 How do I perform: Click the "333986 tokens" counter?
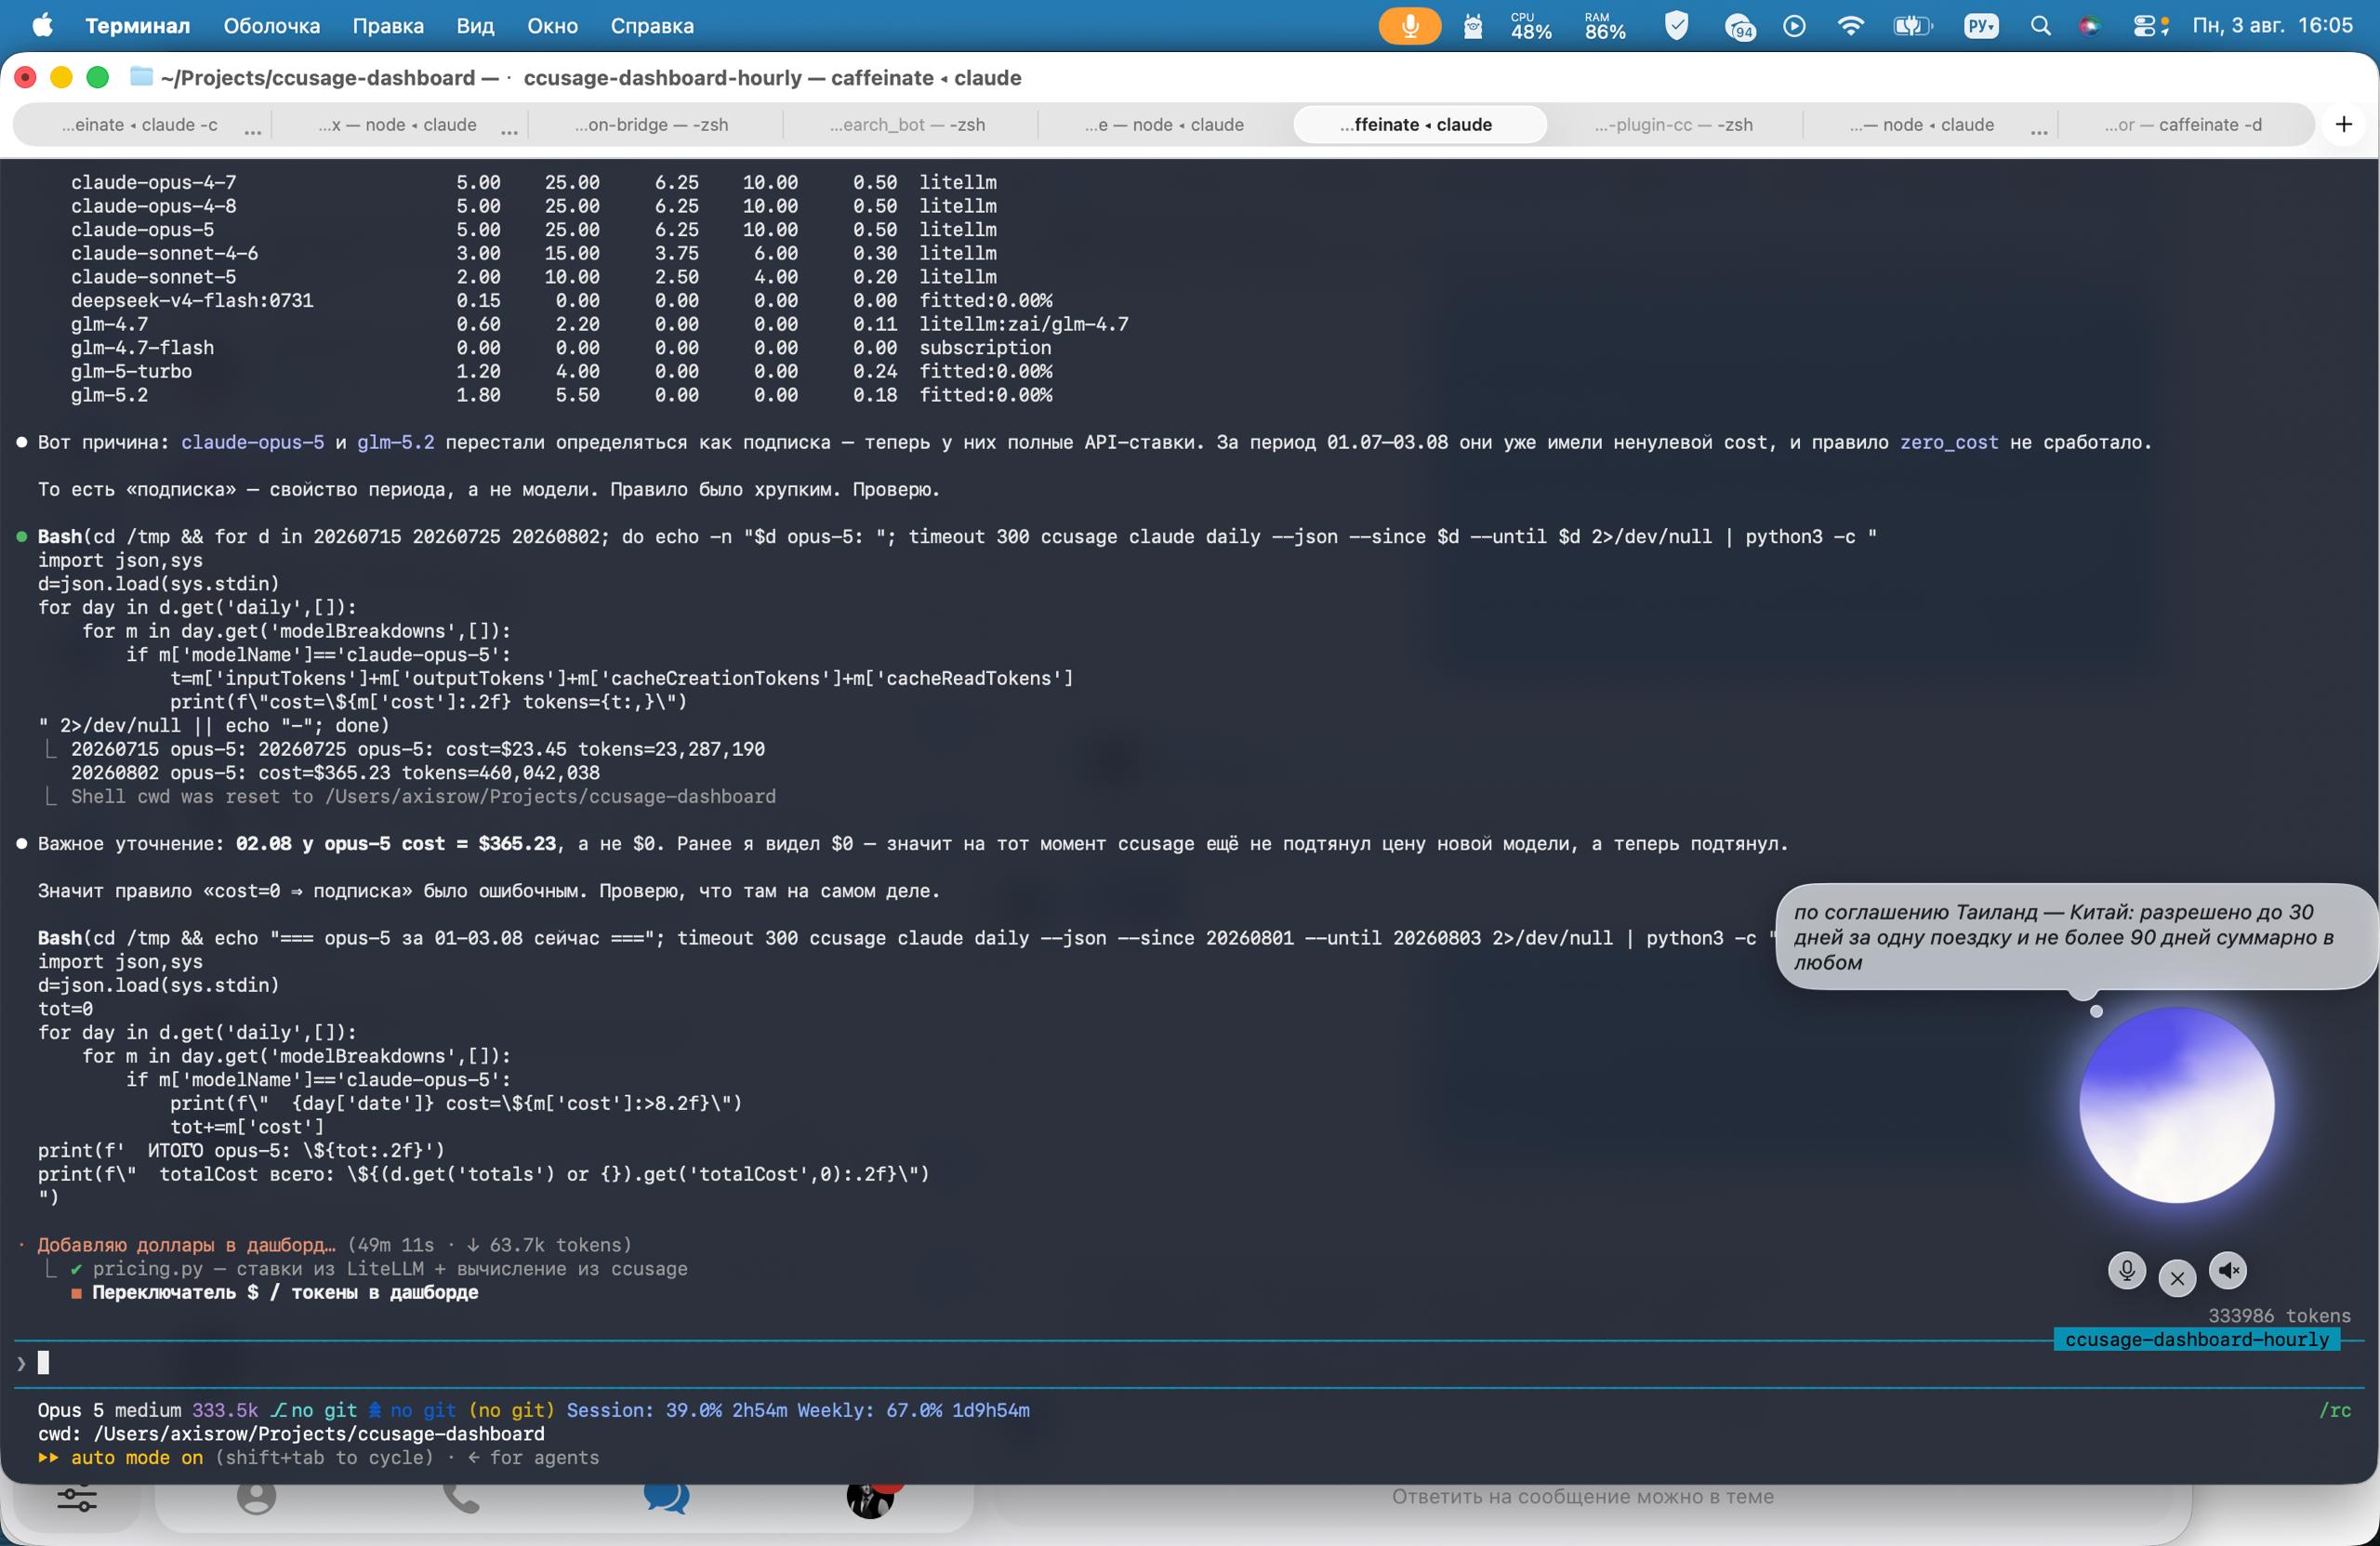click(2279, 1315)
